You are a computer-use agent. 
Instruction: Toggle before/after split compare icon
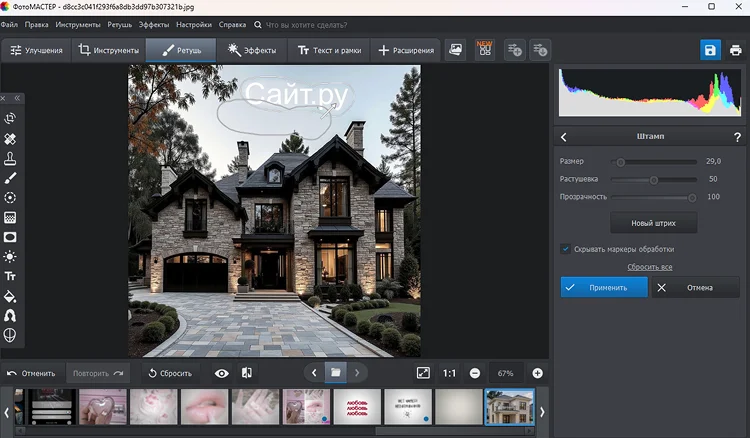247,373
